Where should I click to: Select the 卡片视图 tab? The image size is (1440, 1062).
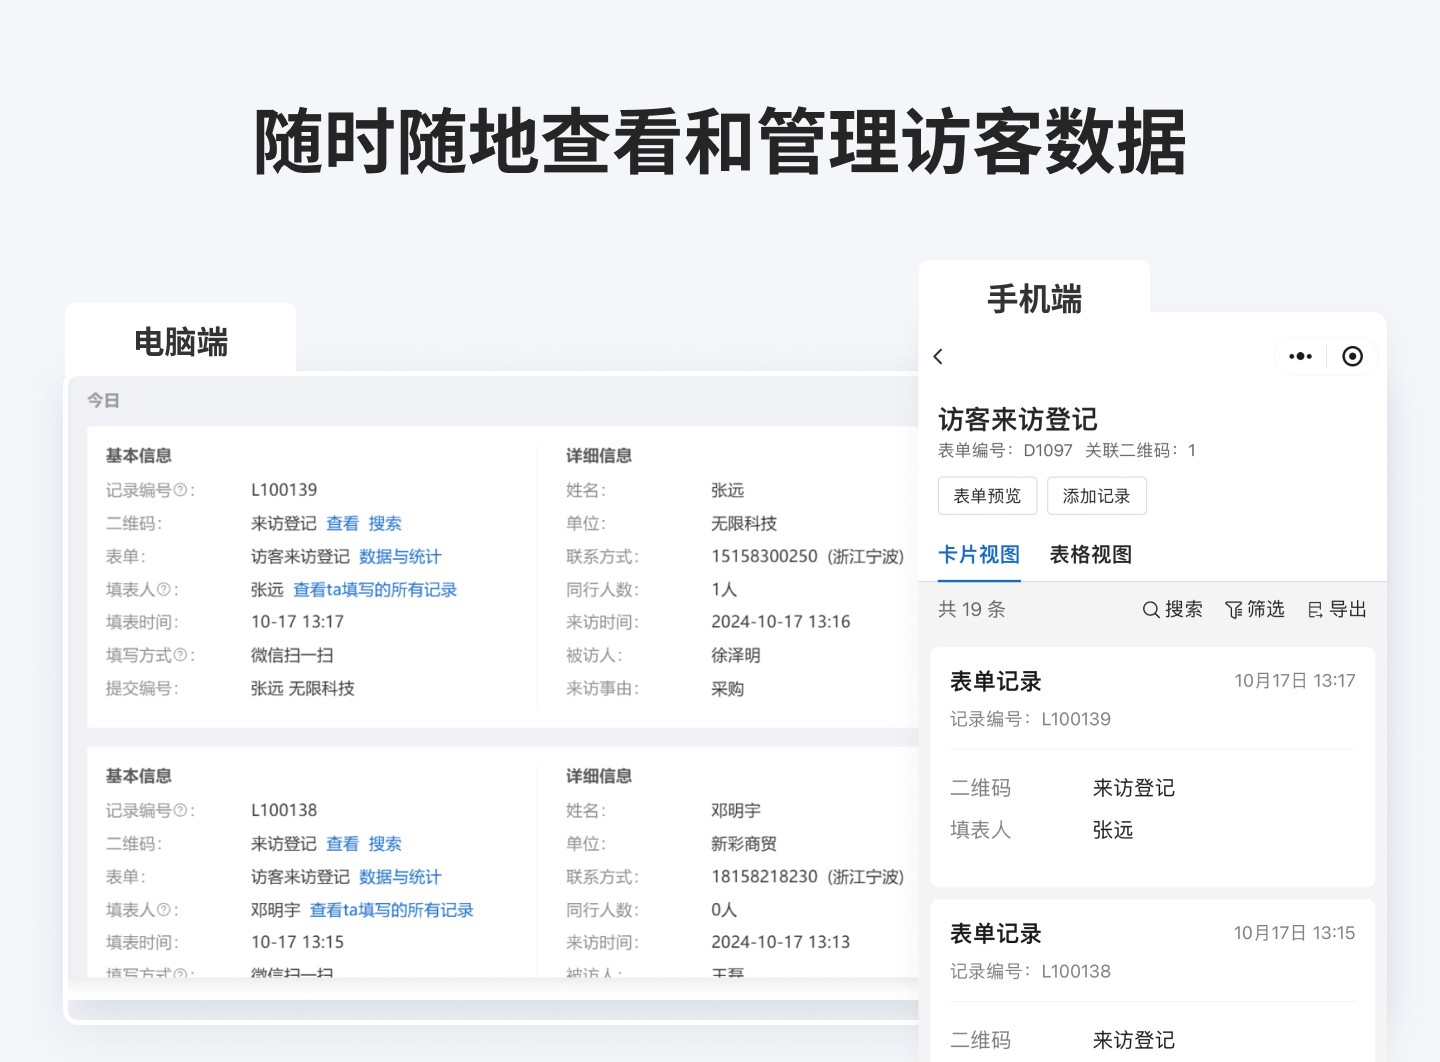click(x=978, y=554)
